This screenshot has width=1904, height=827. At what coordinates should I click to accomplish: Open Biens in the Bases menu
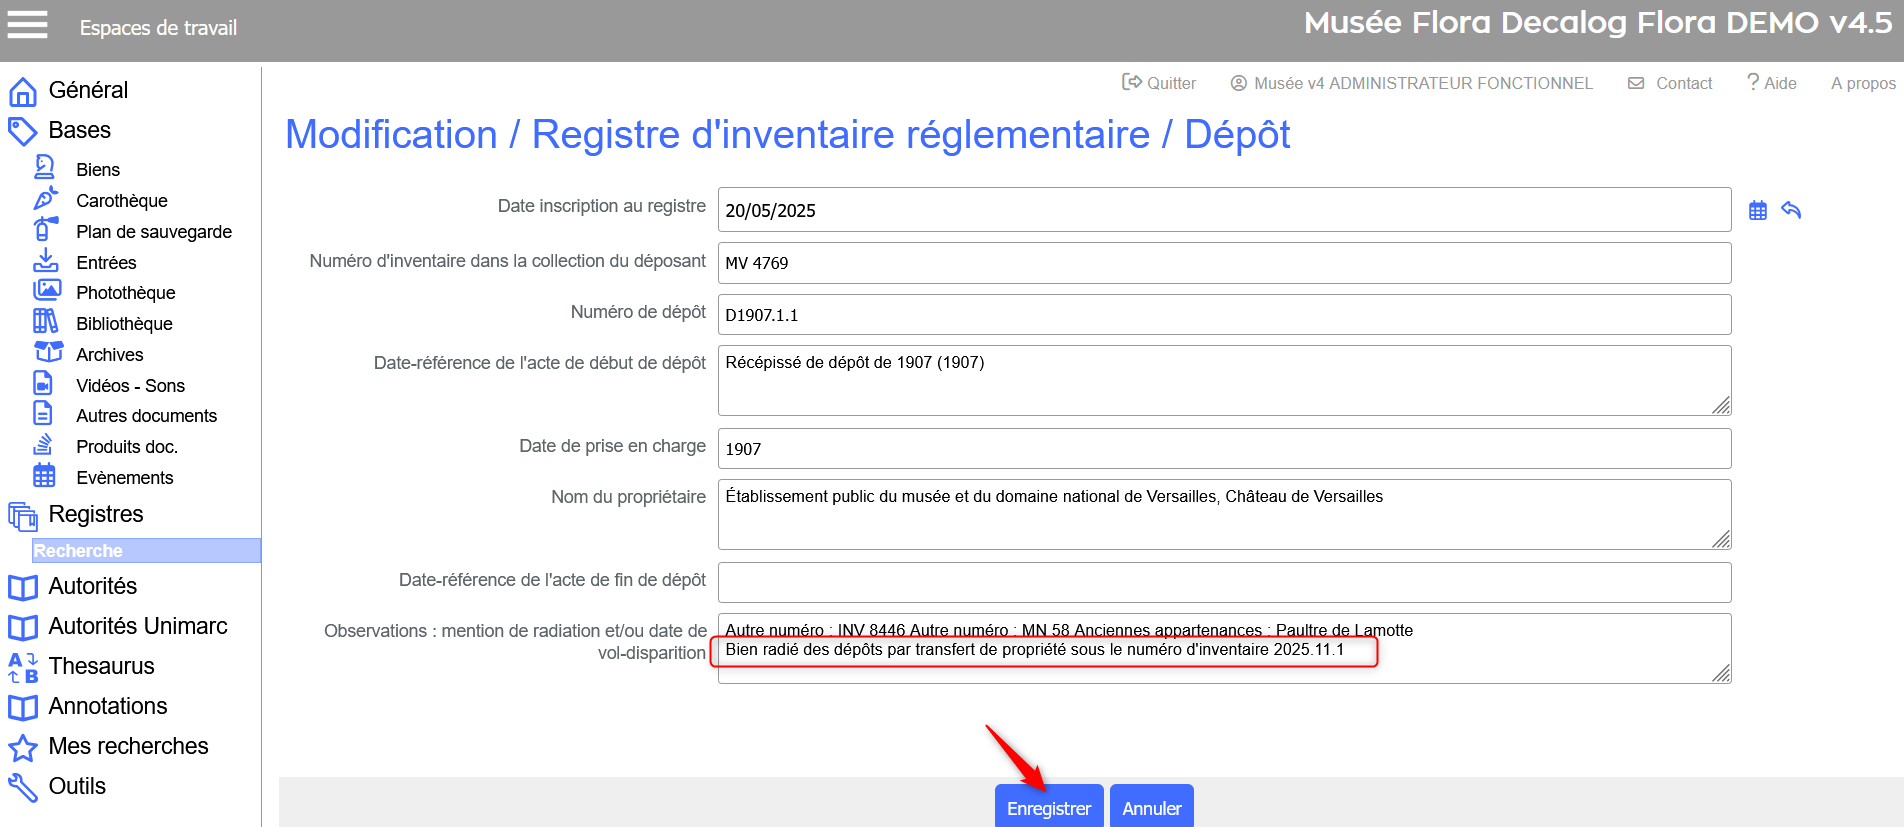tap(98, 170)
